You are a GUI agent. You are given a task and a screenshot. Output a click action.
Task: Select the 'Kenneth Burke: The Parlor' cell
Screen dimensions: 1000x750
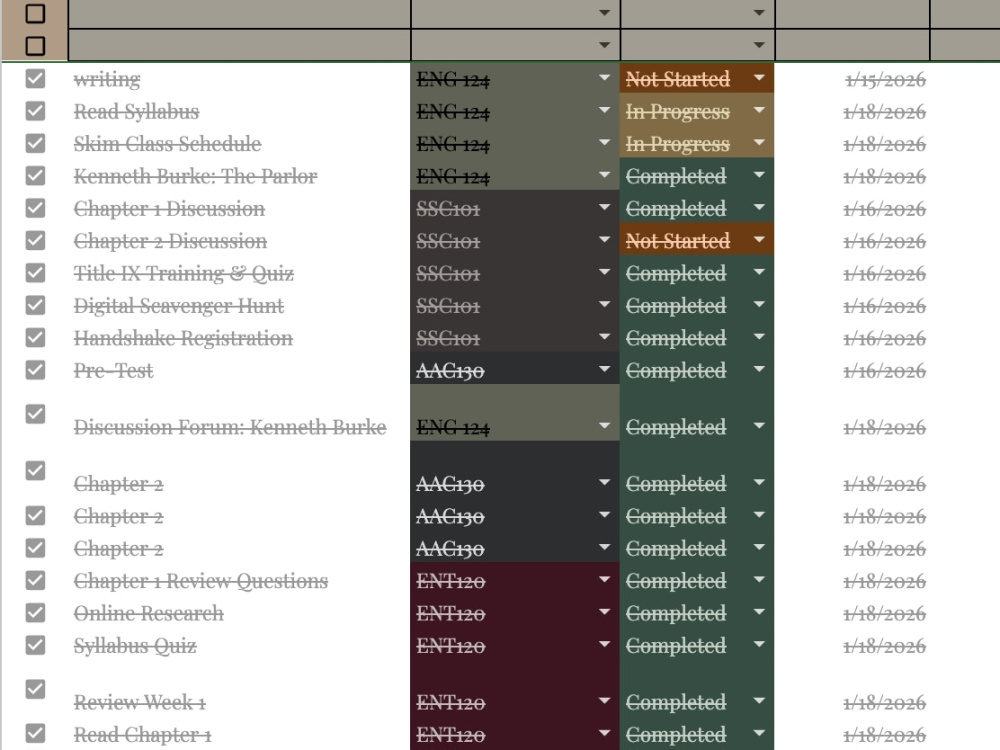[239, 176]
